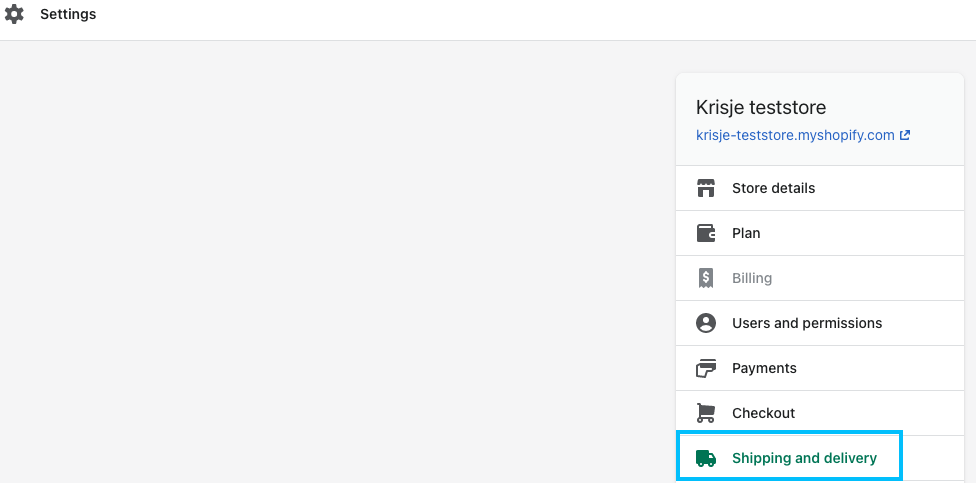Image resolution: width=976 pixels, height=483 pixels.
Task: Visit the krisje-teststore.myshopify.com link
Action: pos(795,135)
